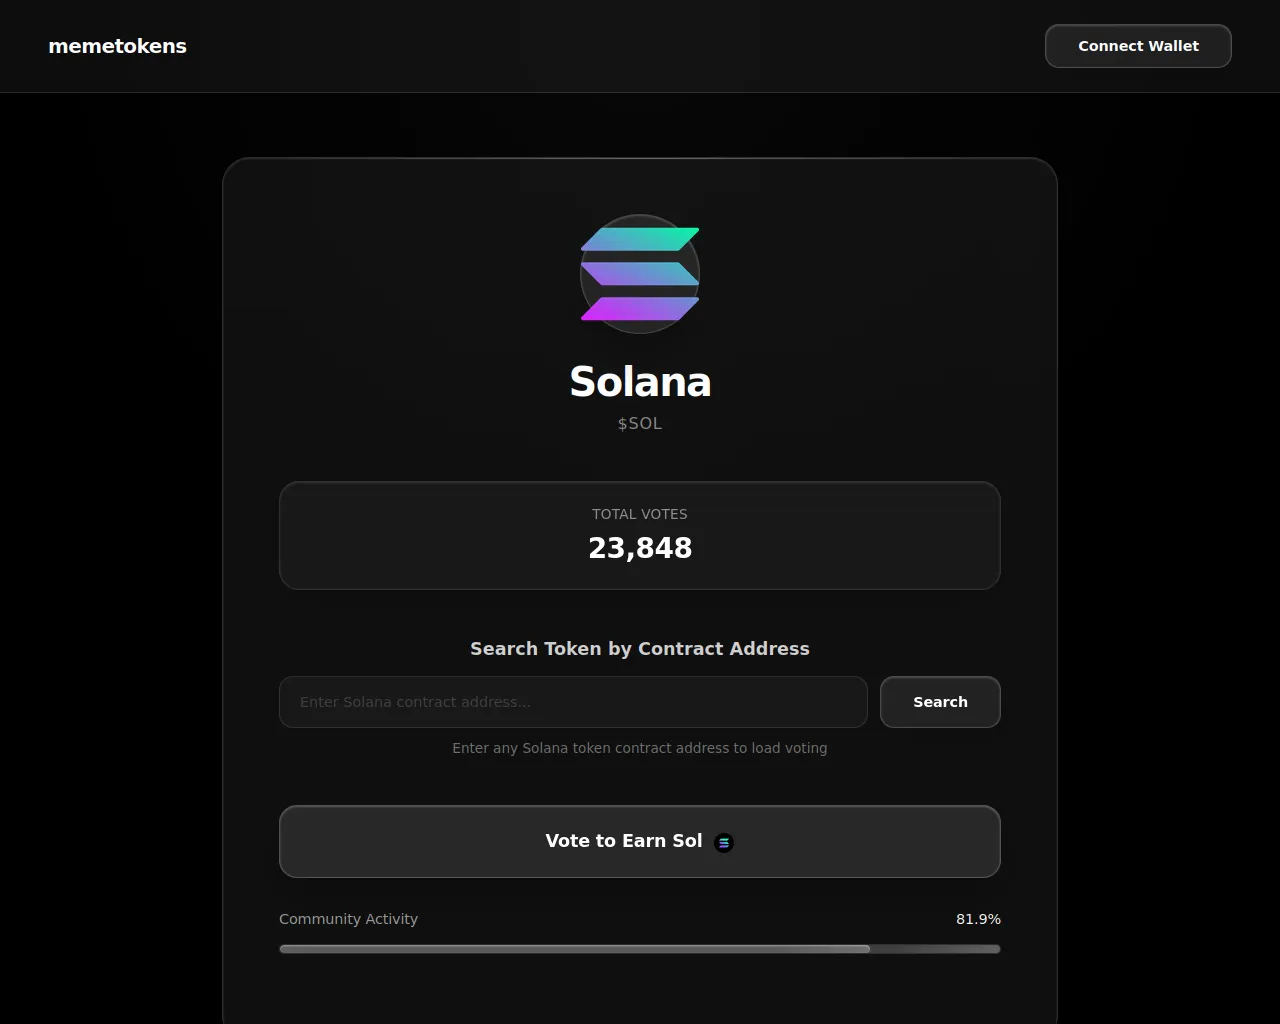
Task: Click the 23,848 vote count
Action: coord(640,548)
